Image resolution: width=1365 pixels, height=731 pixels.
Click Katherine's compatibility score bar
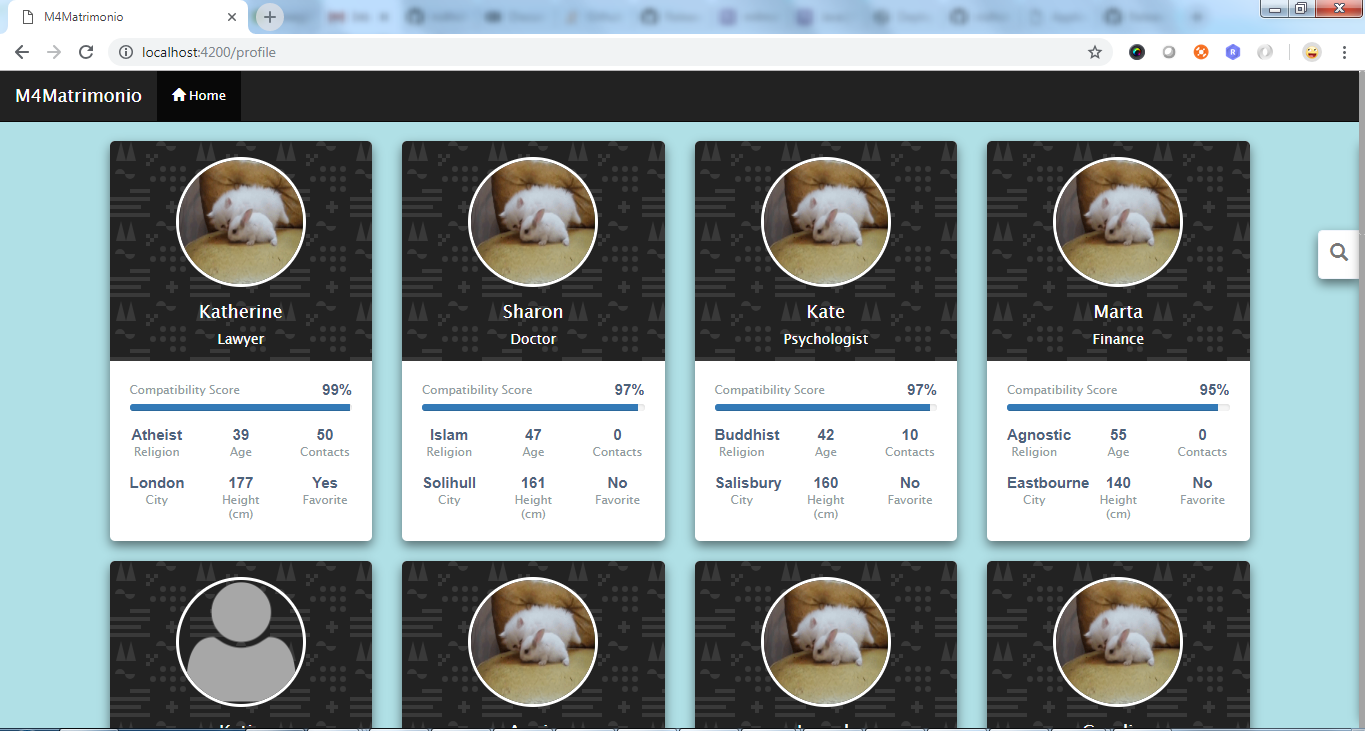tap(241, 408)
